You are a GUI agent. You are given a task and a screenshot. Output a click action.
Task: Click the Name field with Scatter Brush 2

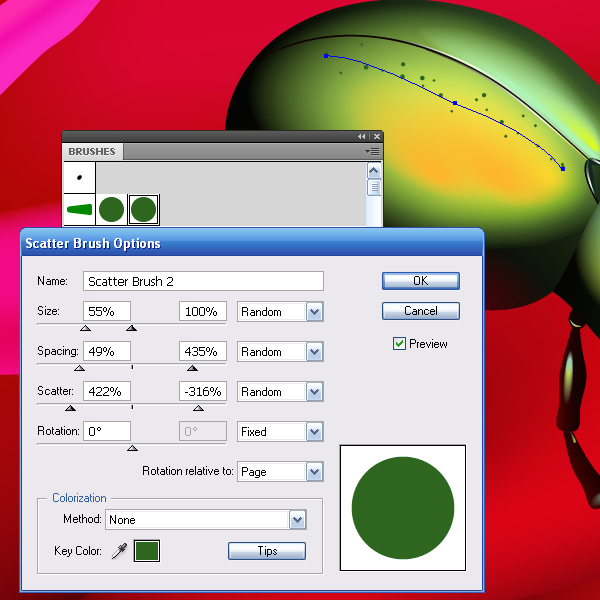203,281
